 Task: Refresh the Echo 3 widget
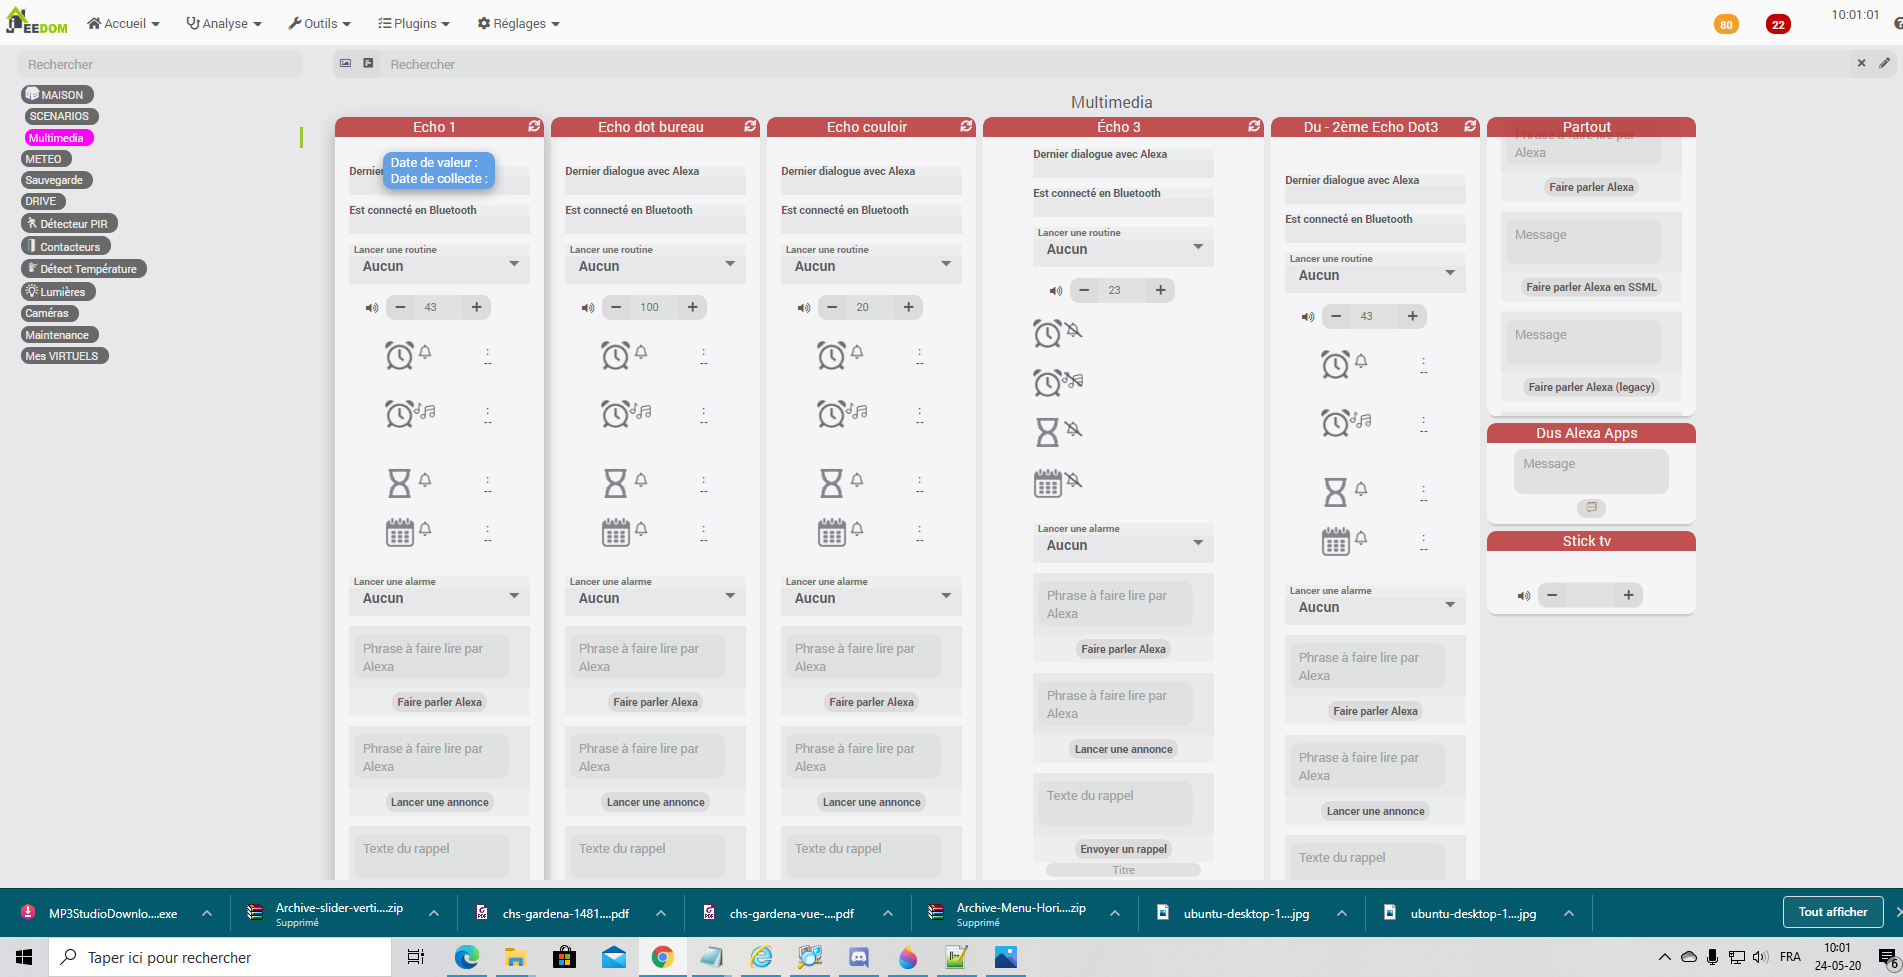click(x=1254, y=126)
